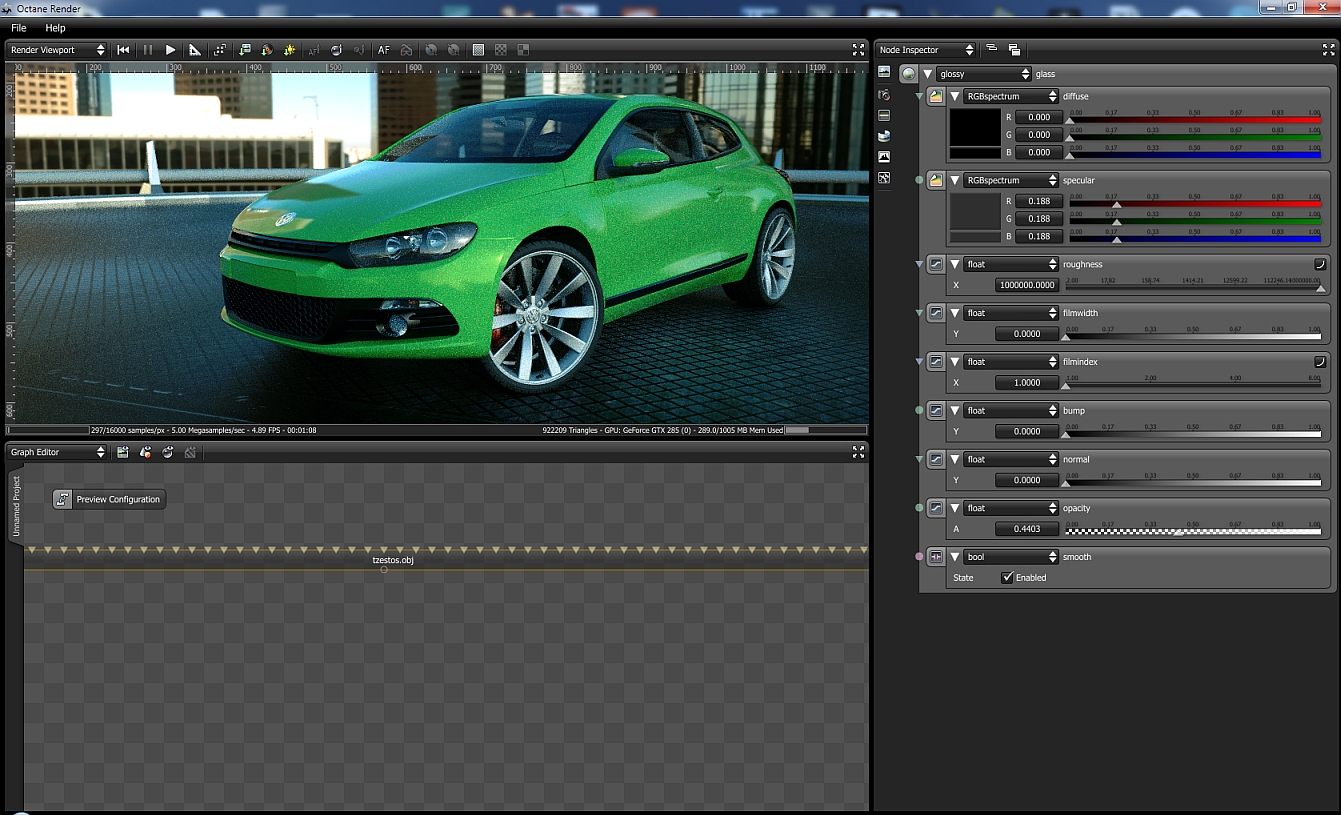Image resolution: width=1341 pixels, height=815 pixels.
Task: Maximize the Node Inspector panel
Action: coord(1329,50)
